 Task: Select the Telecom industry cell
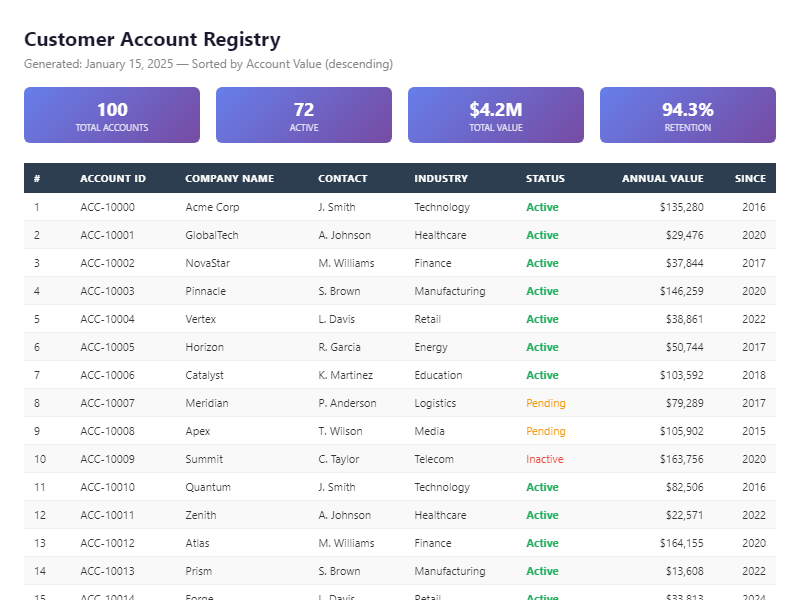(x=434, y=459)
